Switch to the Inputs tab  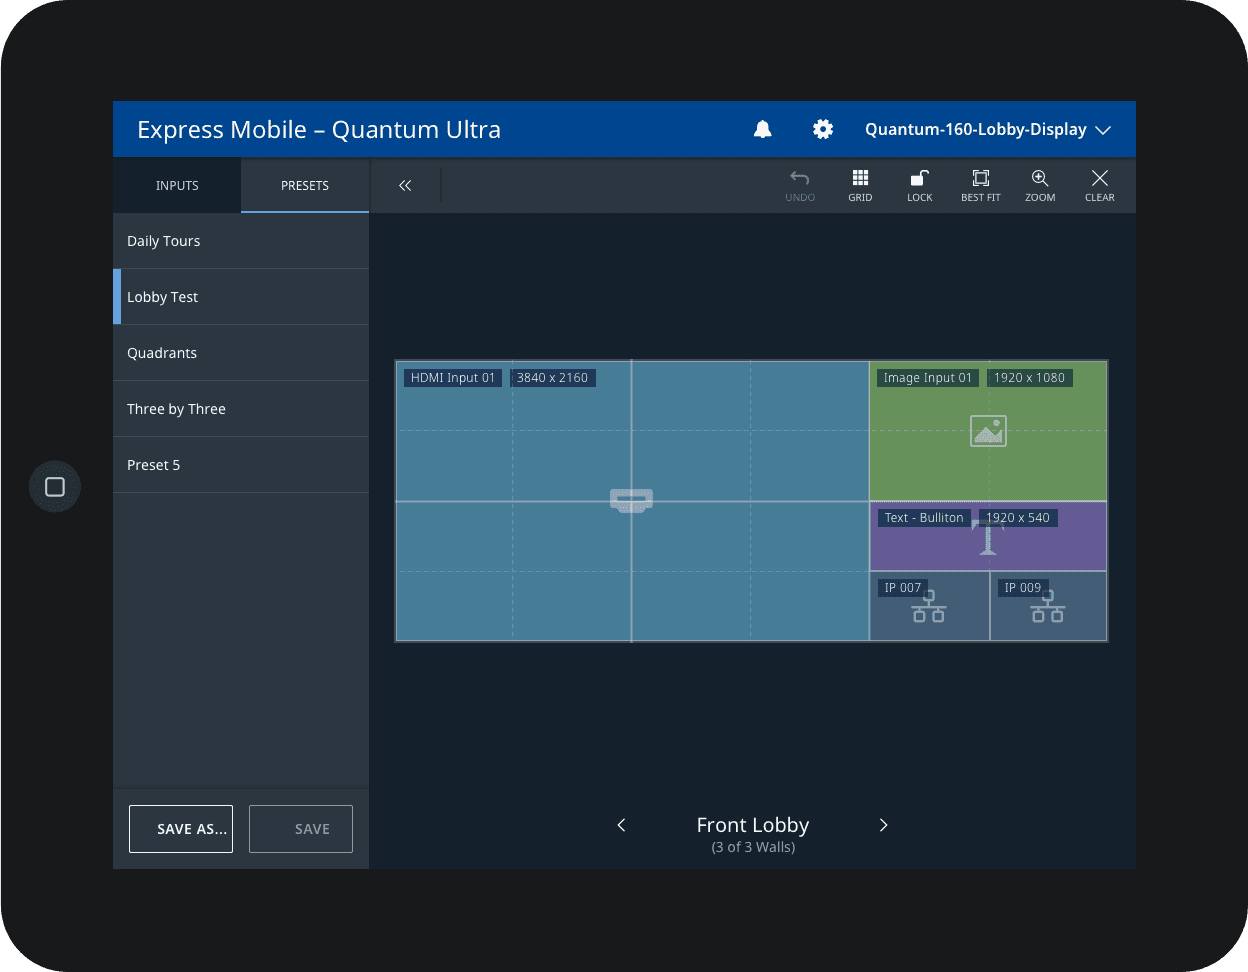[177, 185]
